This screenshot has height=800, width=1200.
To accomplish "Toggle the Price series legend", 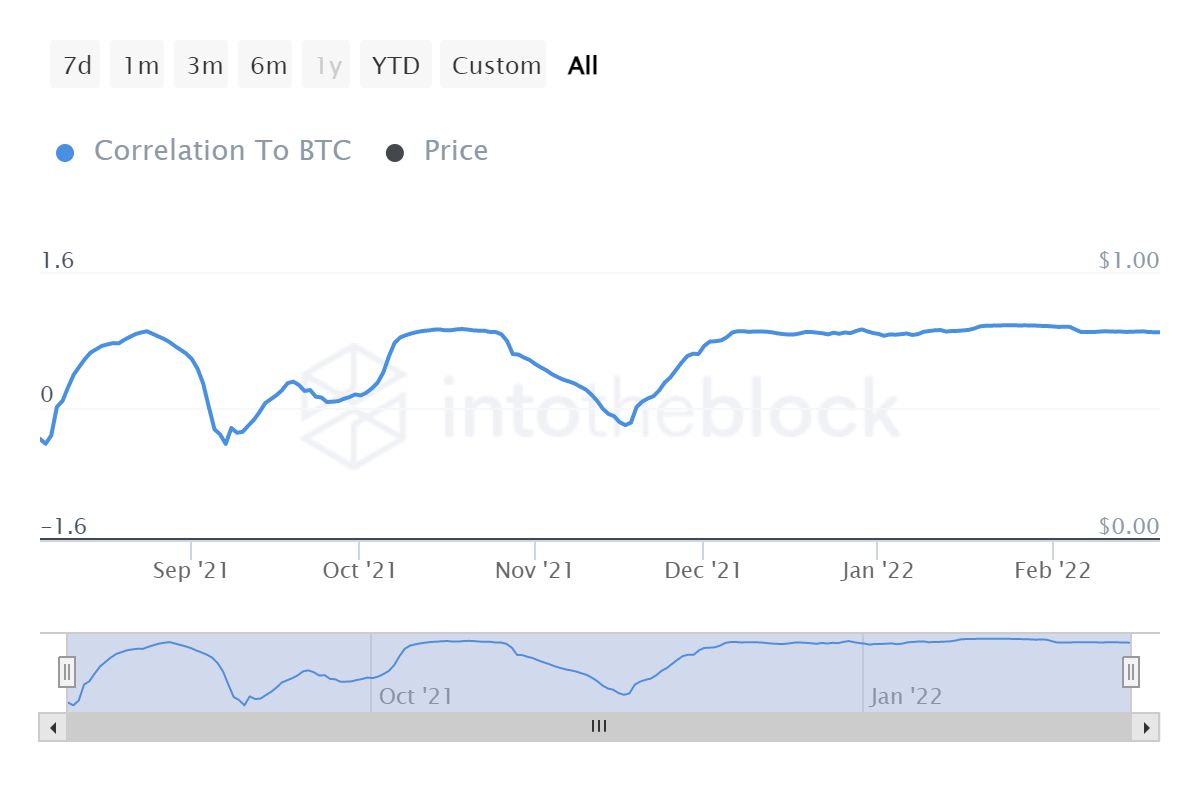I will coord(456,151).
